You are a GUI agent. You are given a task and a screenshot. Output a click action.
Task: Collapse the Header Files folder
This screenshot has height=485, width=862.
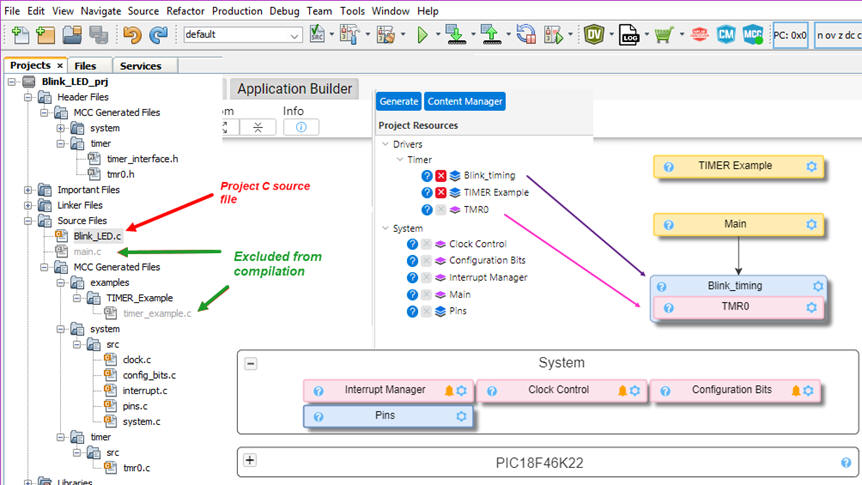(x=28, y=97)
